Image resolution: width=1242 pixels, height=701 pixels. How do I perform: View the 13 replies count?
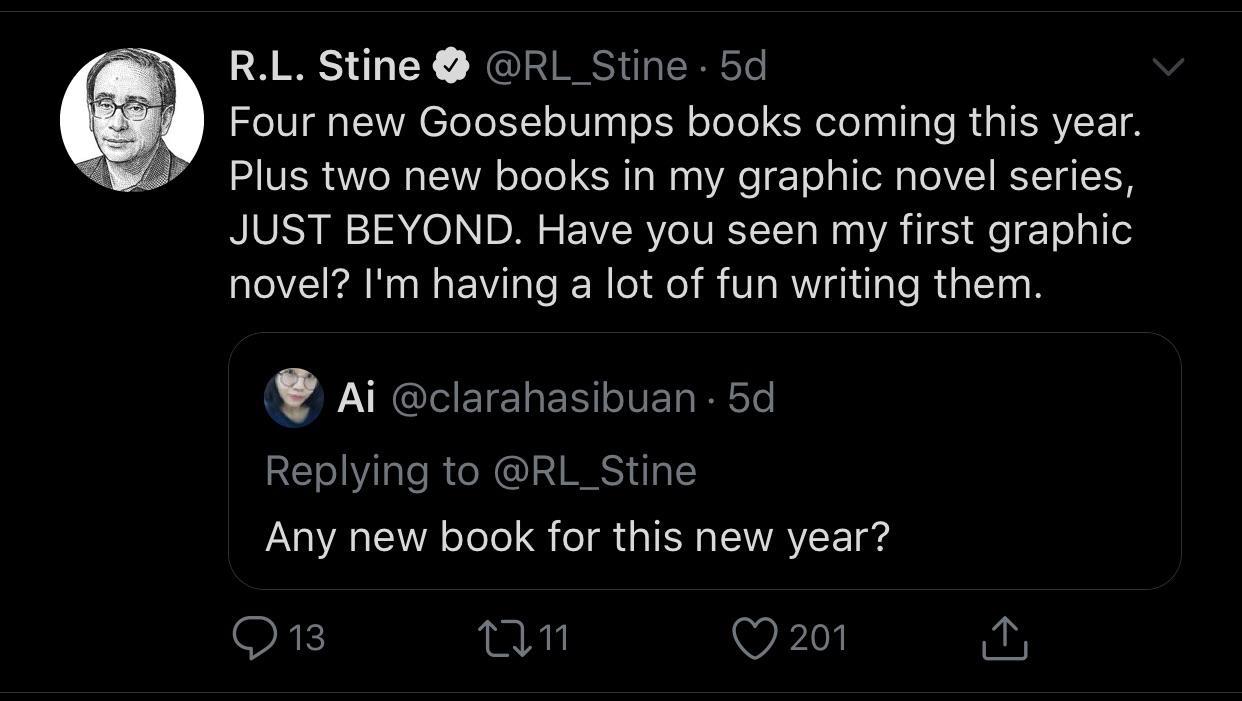point(306,637)
